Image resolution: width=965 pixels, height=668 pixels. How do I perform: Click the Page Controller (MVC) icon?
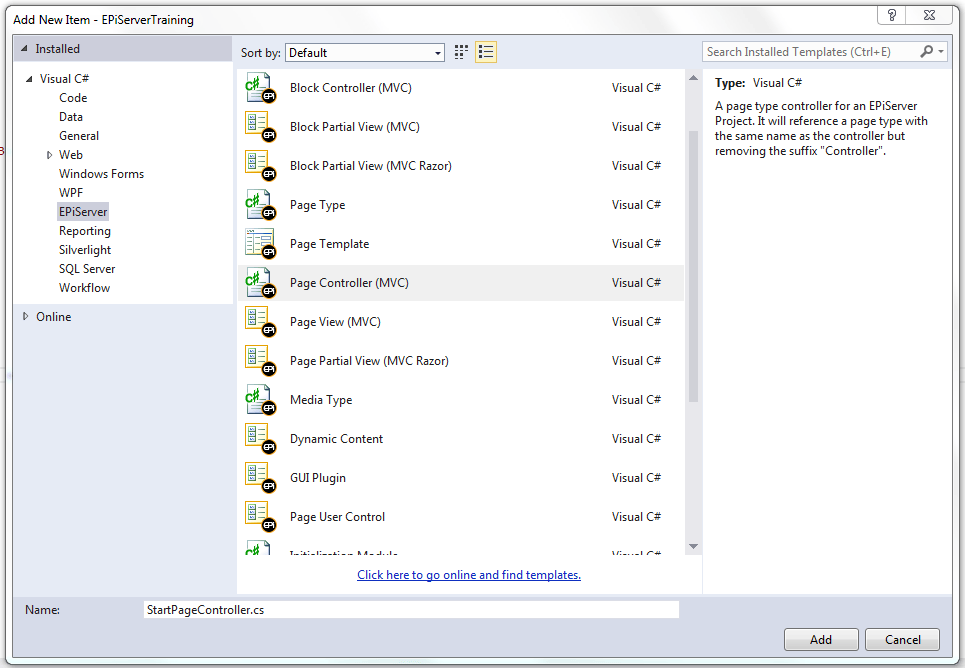click(260, 283)
